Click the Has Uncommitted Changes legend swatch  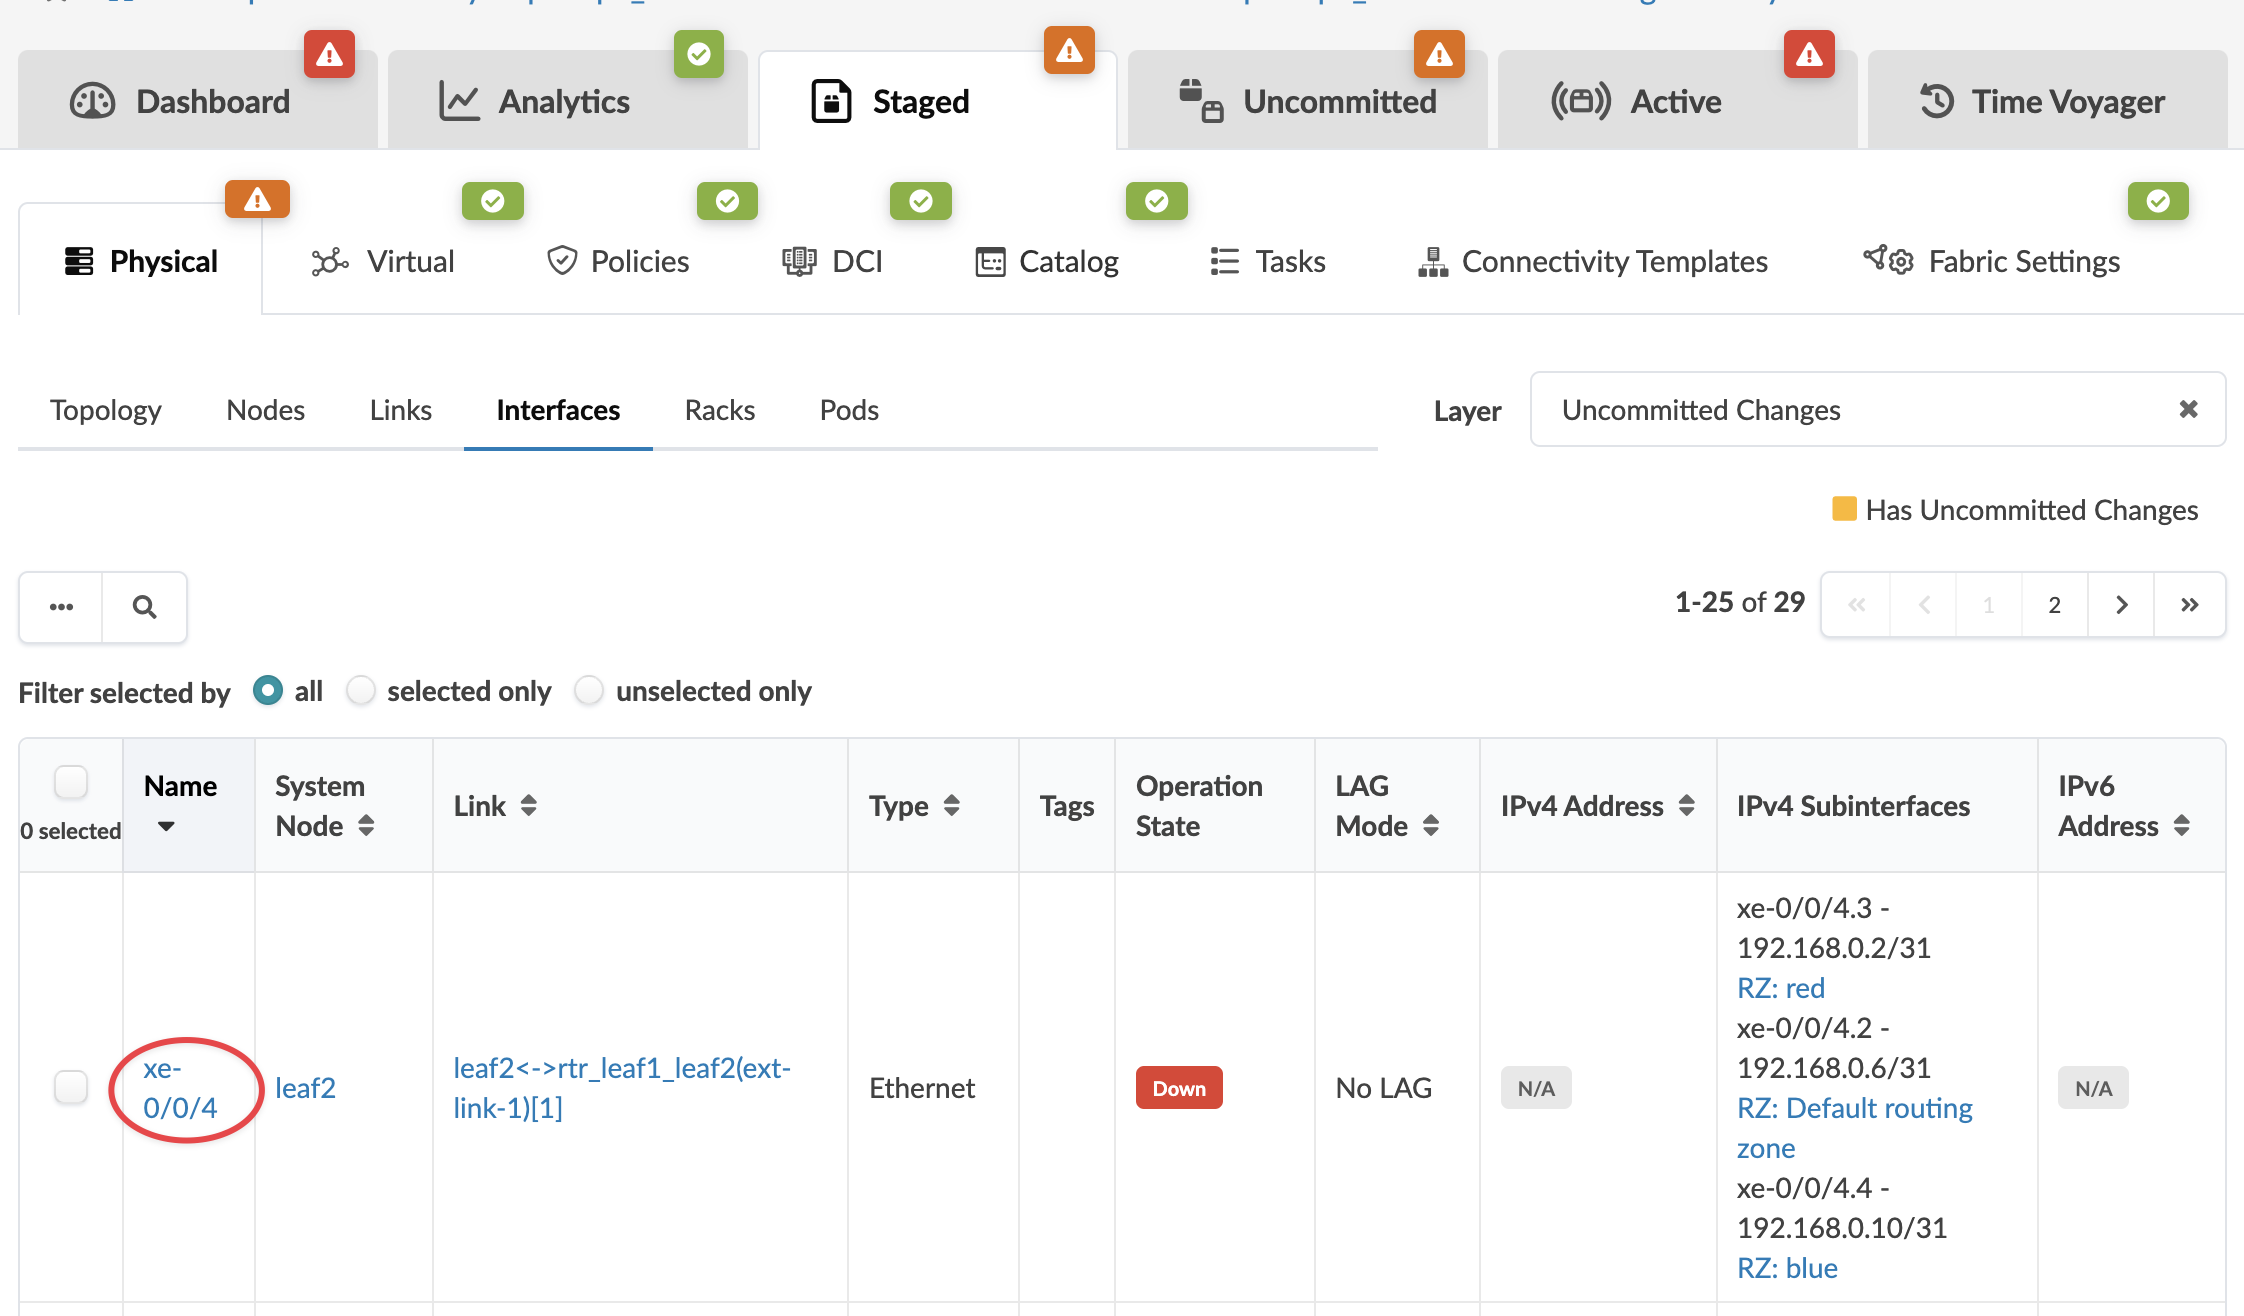tap(1844, 509)
